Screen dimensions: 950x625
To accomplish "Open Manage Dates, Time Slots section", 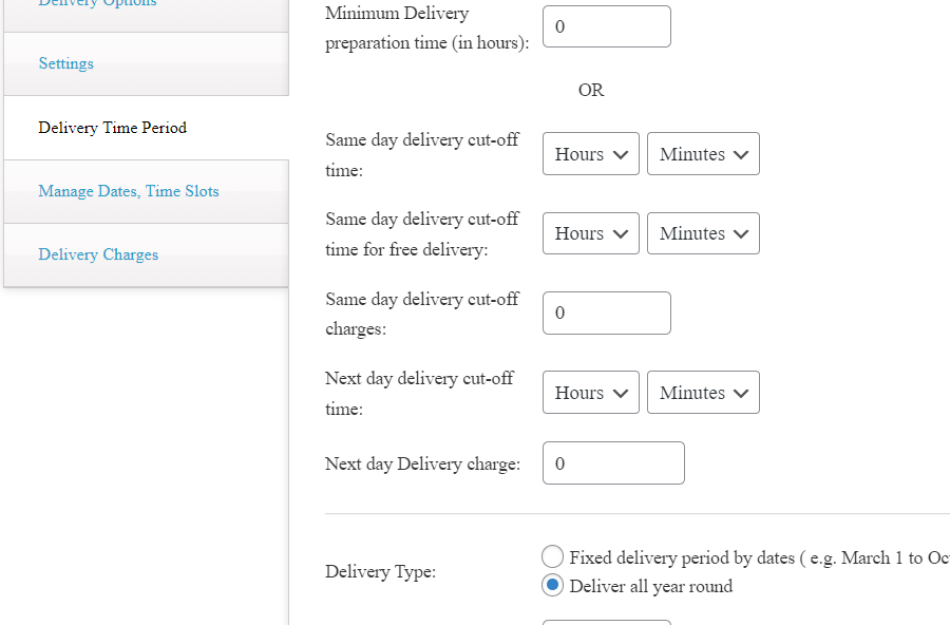I will (128, 191).
